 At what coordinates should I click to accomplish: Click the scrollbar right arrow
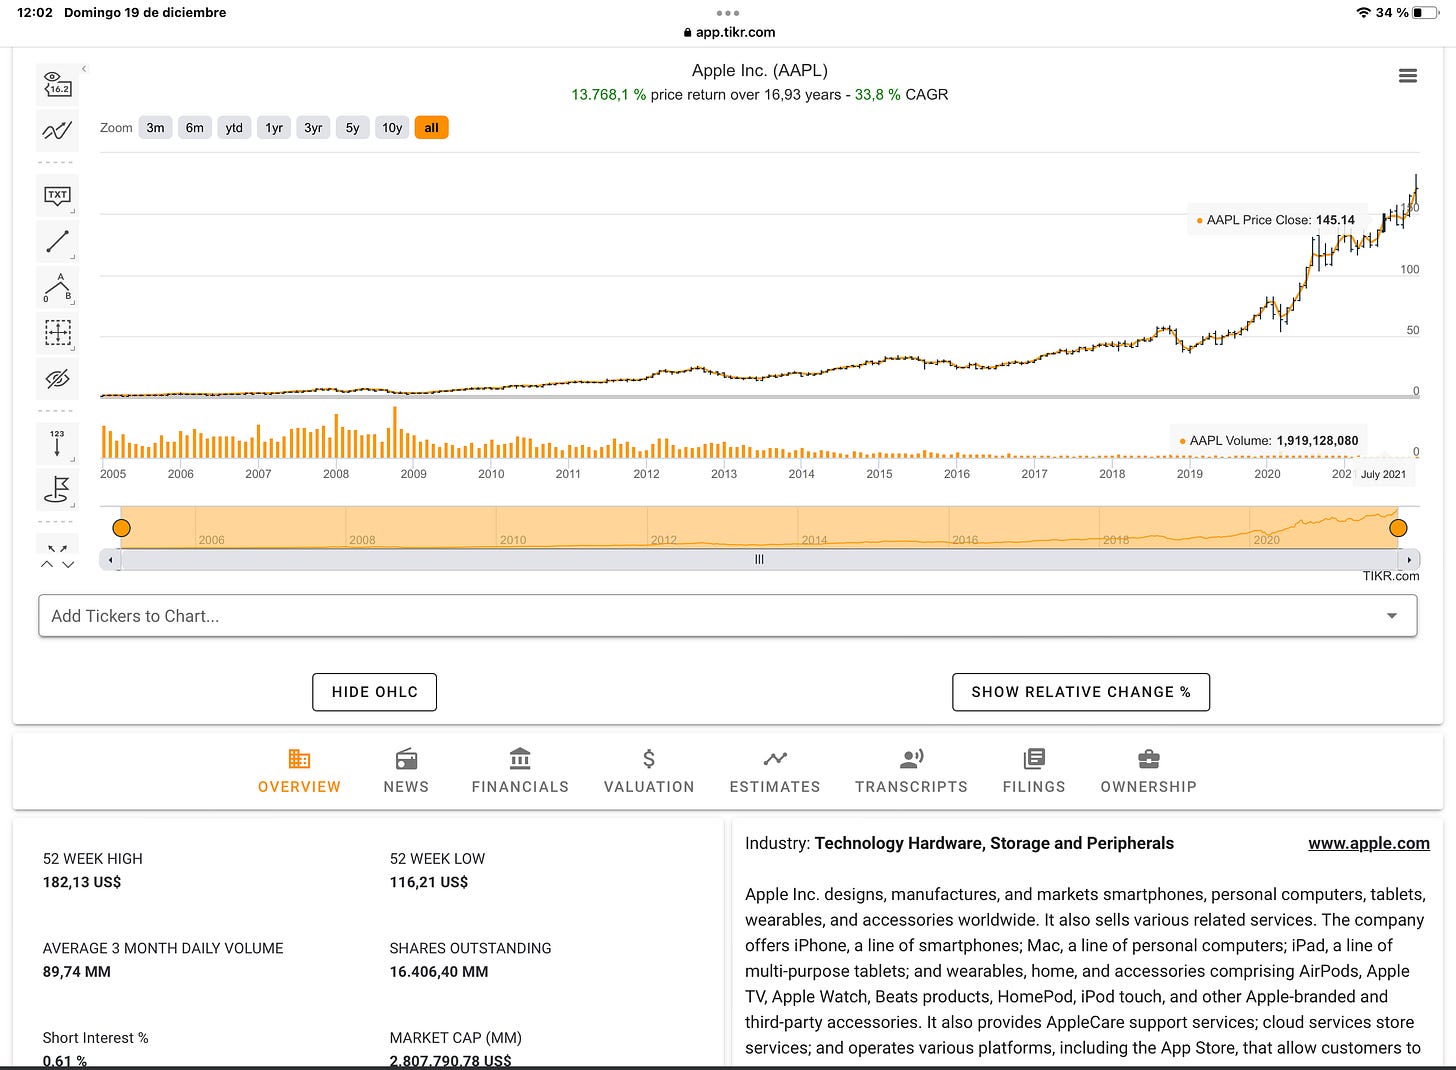click(x=1409, y=560)
